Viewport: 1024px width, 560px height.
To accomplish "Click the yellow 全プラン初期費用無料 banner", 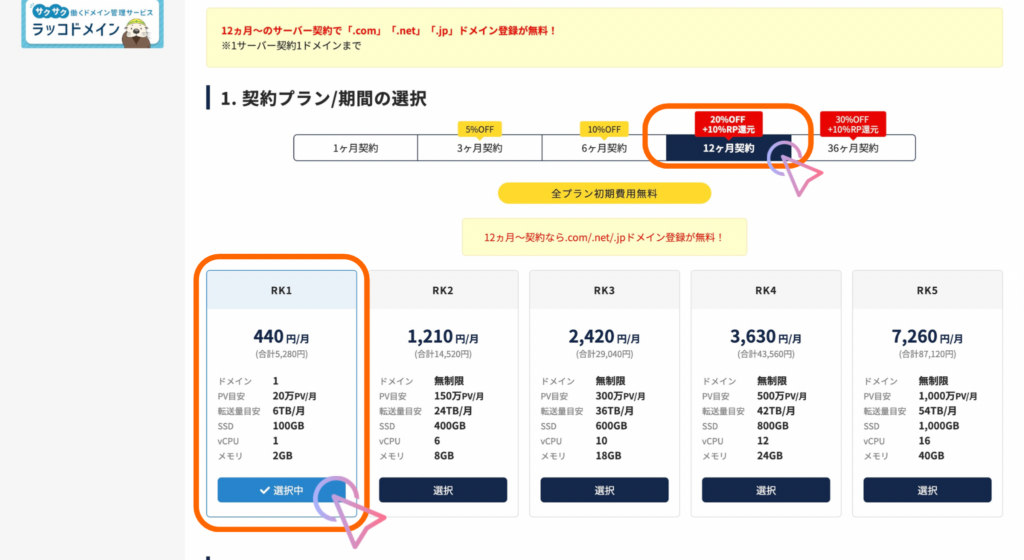I will coord(604,193).
